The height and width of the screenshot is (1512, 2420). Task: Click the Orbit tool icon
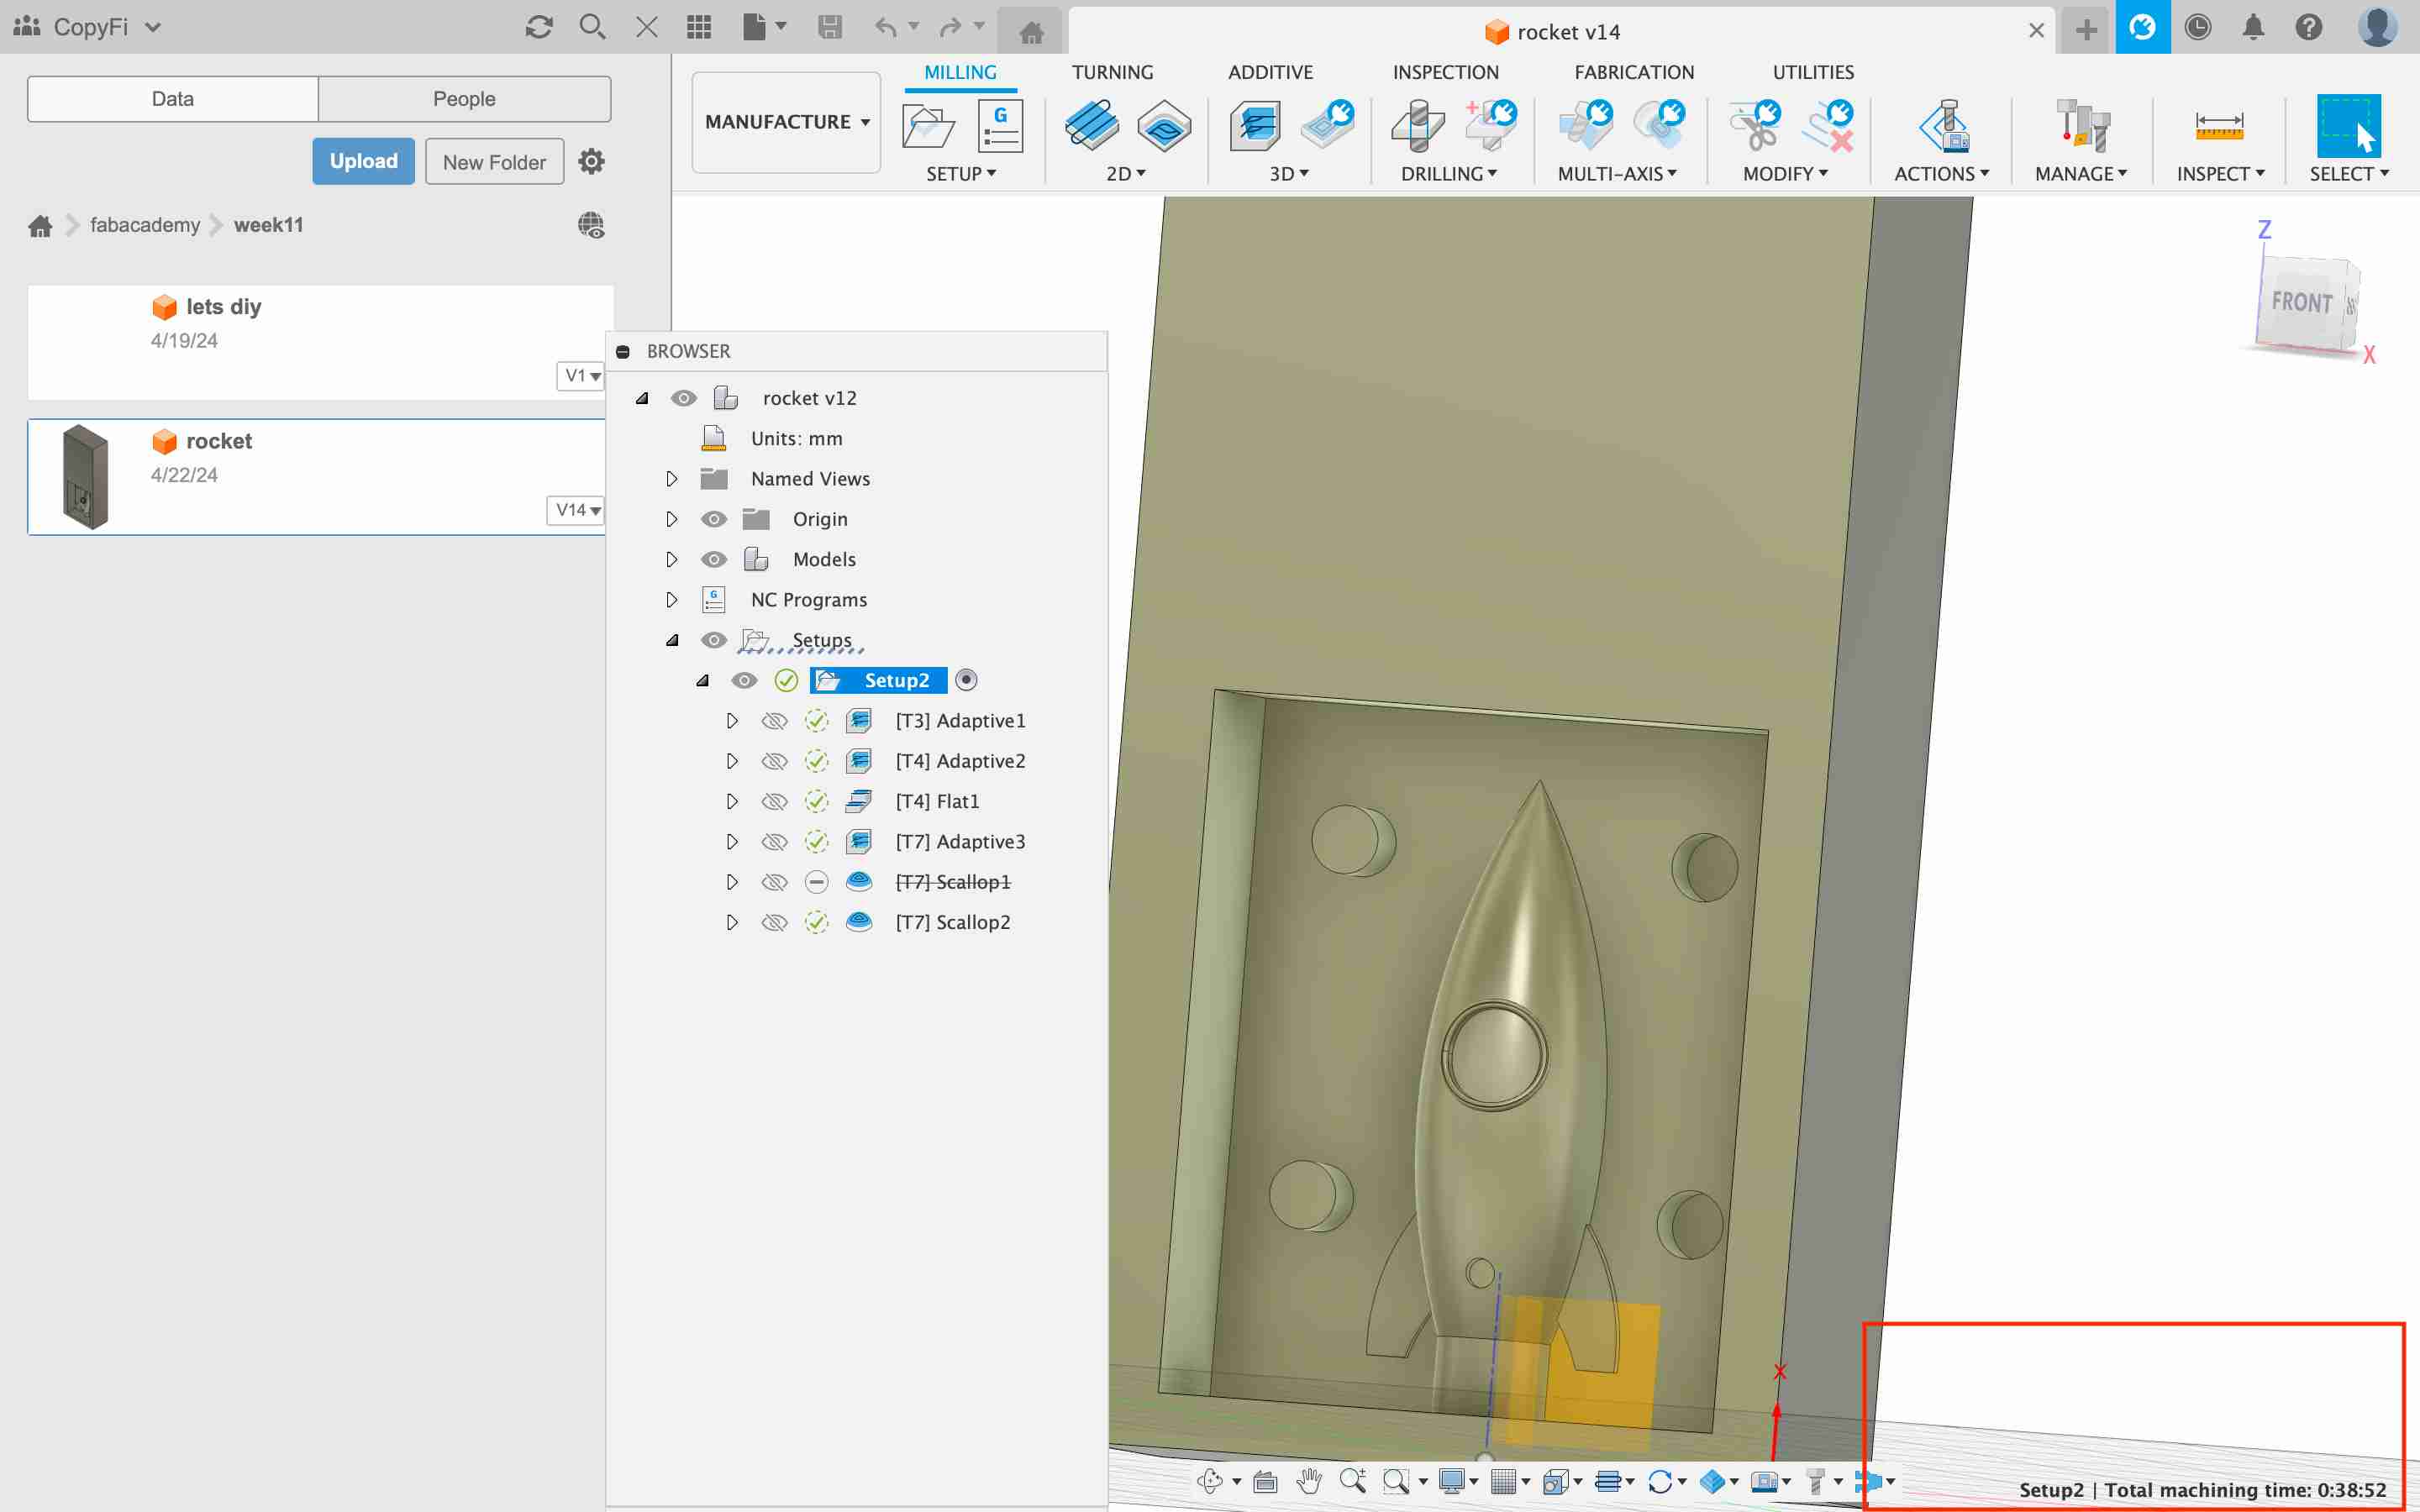pyautogui.click(x=1209, y=1481)
